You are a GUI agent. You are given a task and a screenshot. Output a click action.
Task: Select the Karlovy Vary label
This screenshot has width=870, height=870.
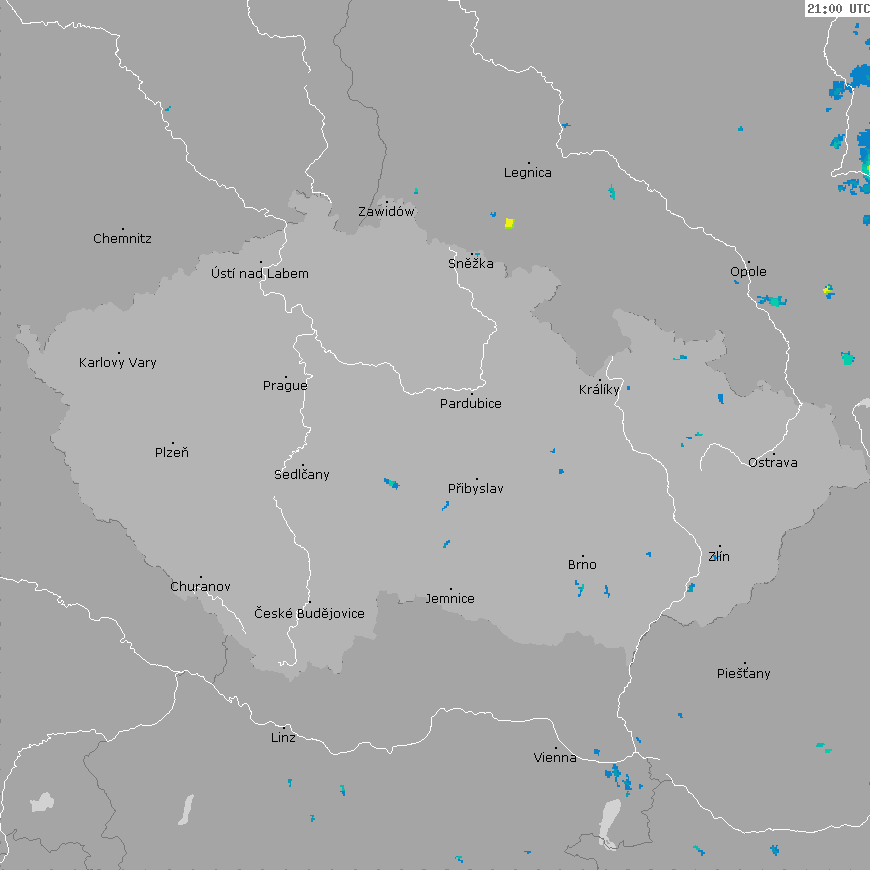pyautogui.click(x=118, y=363)
